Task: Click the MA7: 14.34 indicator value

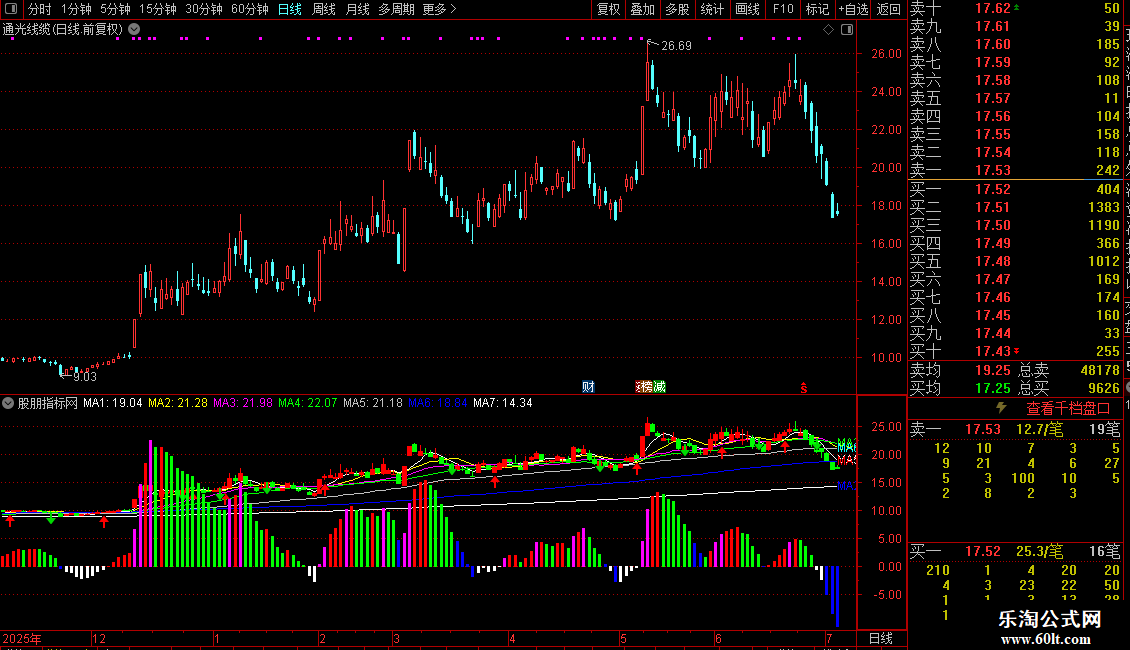Action: [x=503, y=403]
